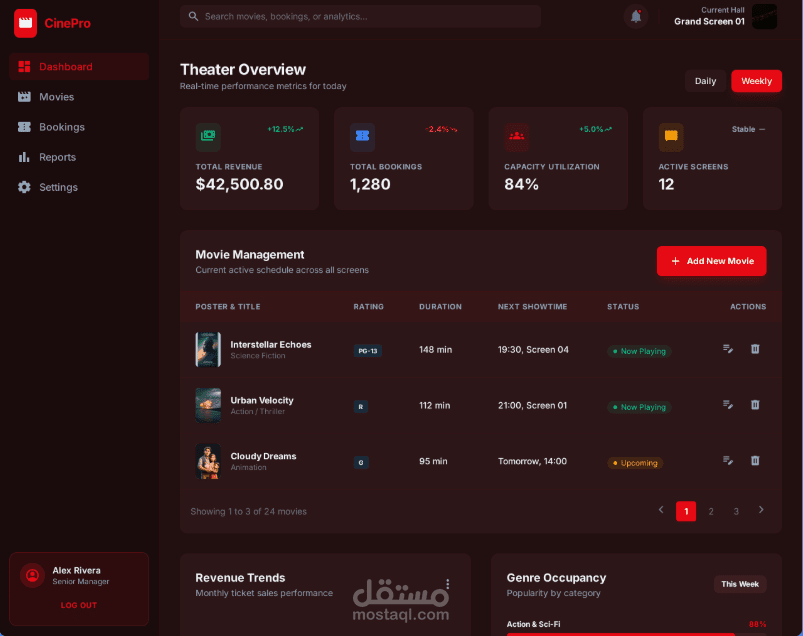Click the Upcoming status badge

point(635,463)
